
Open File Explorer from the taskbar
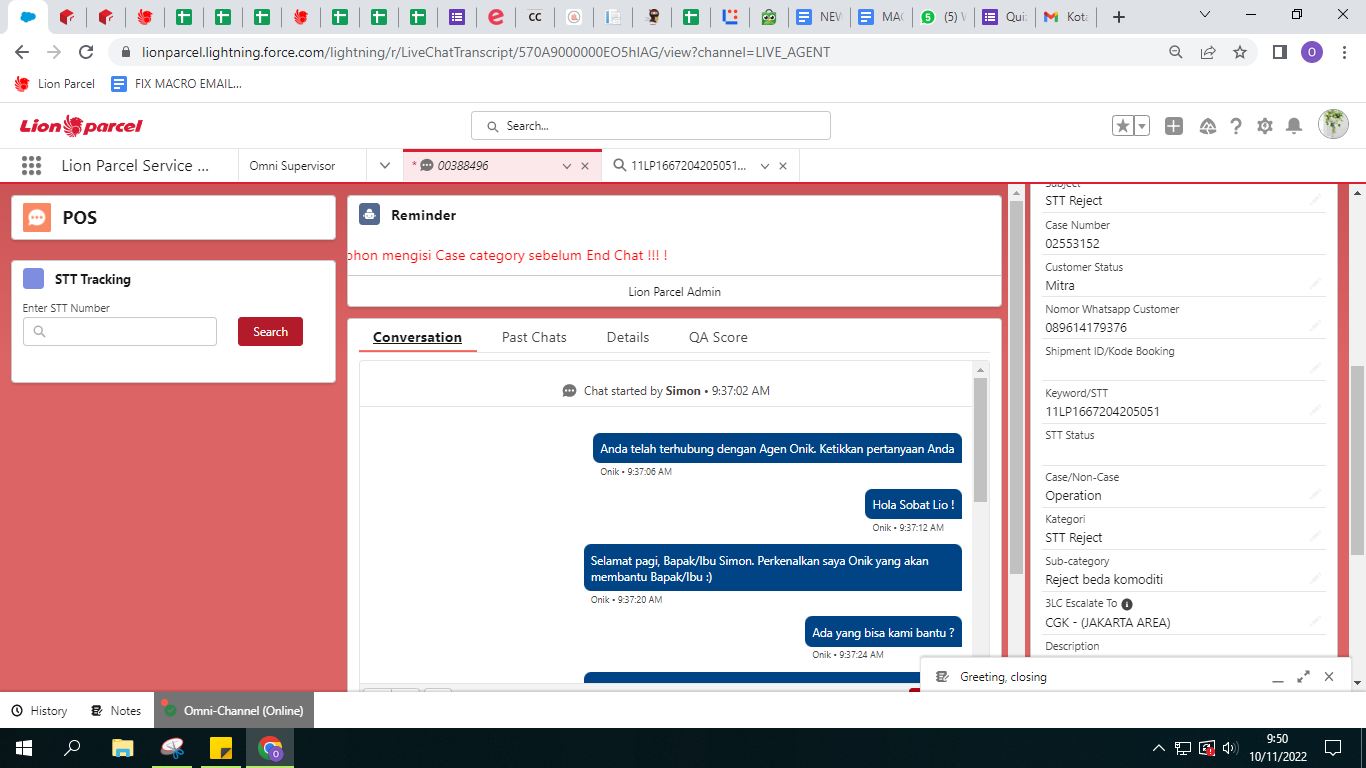(122, 748)
